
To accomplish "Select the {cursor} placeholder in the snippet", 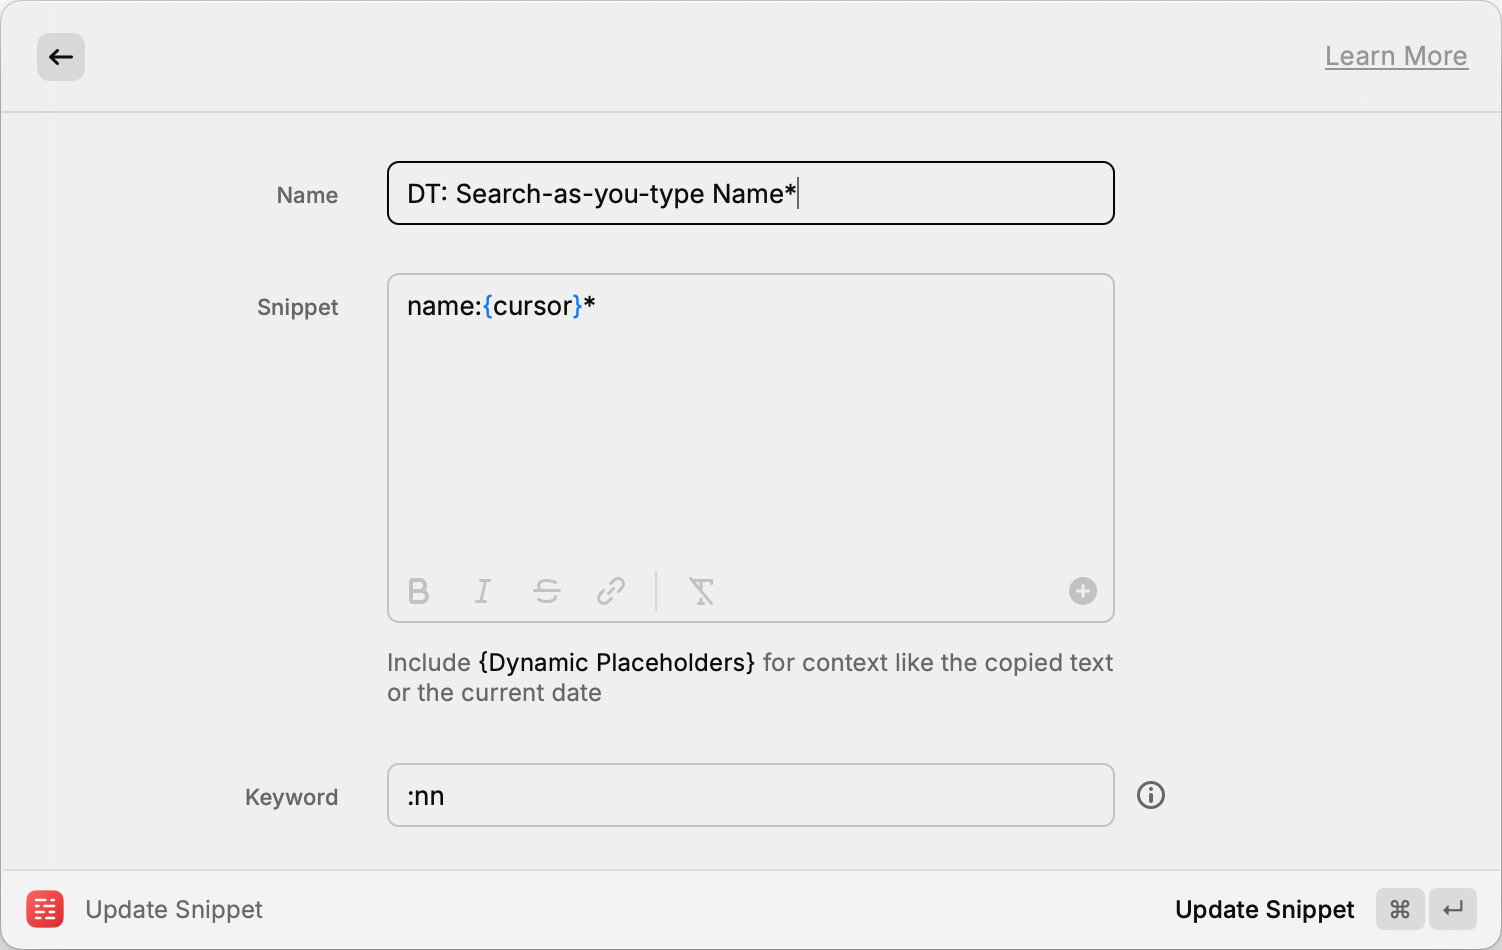I will [532, 306].
